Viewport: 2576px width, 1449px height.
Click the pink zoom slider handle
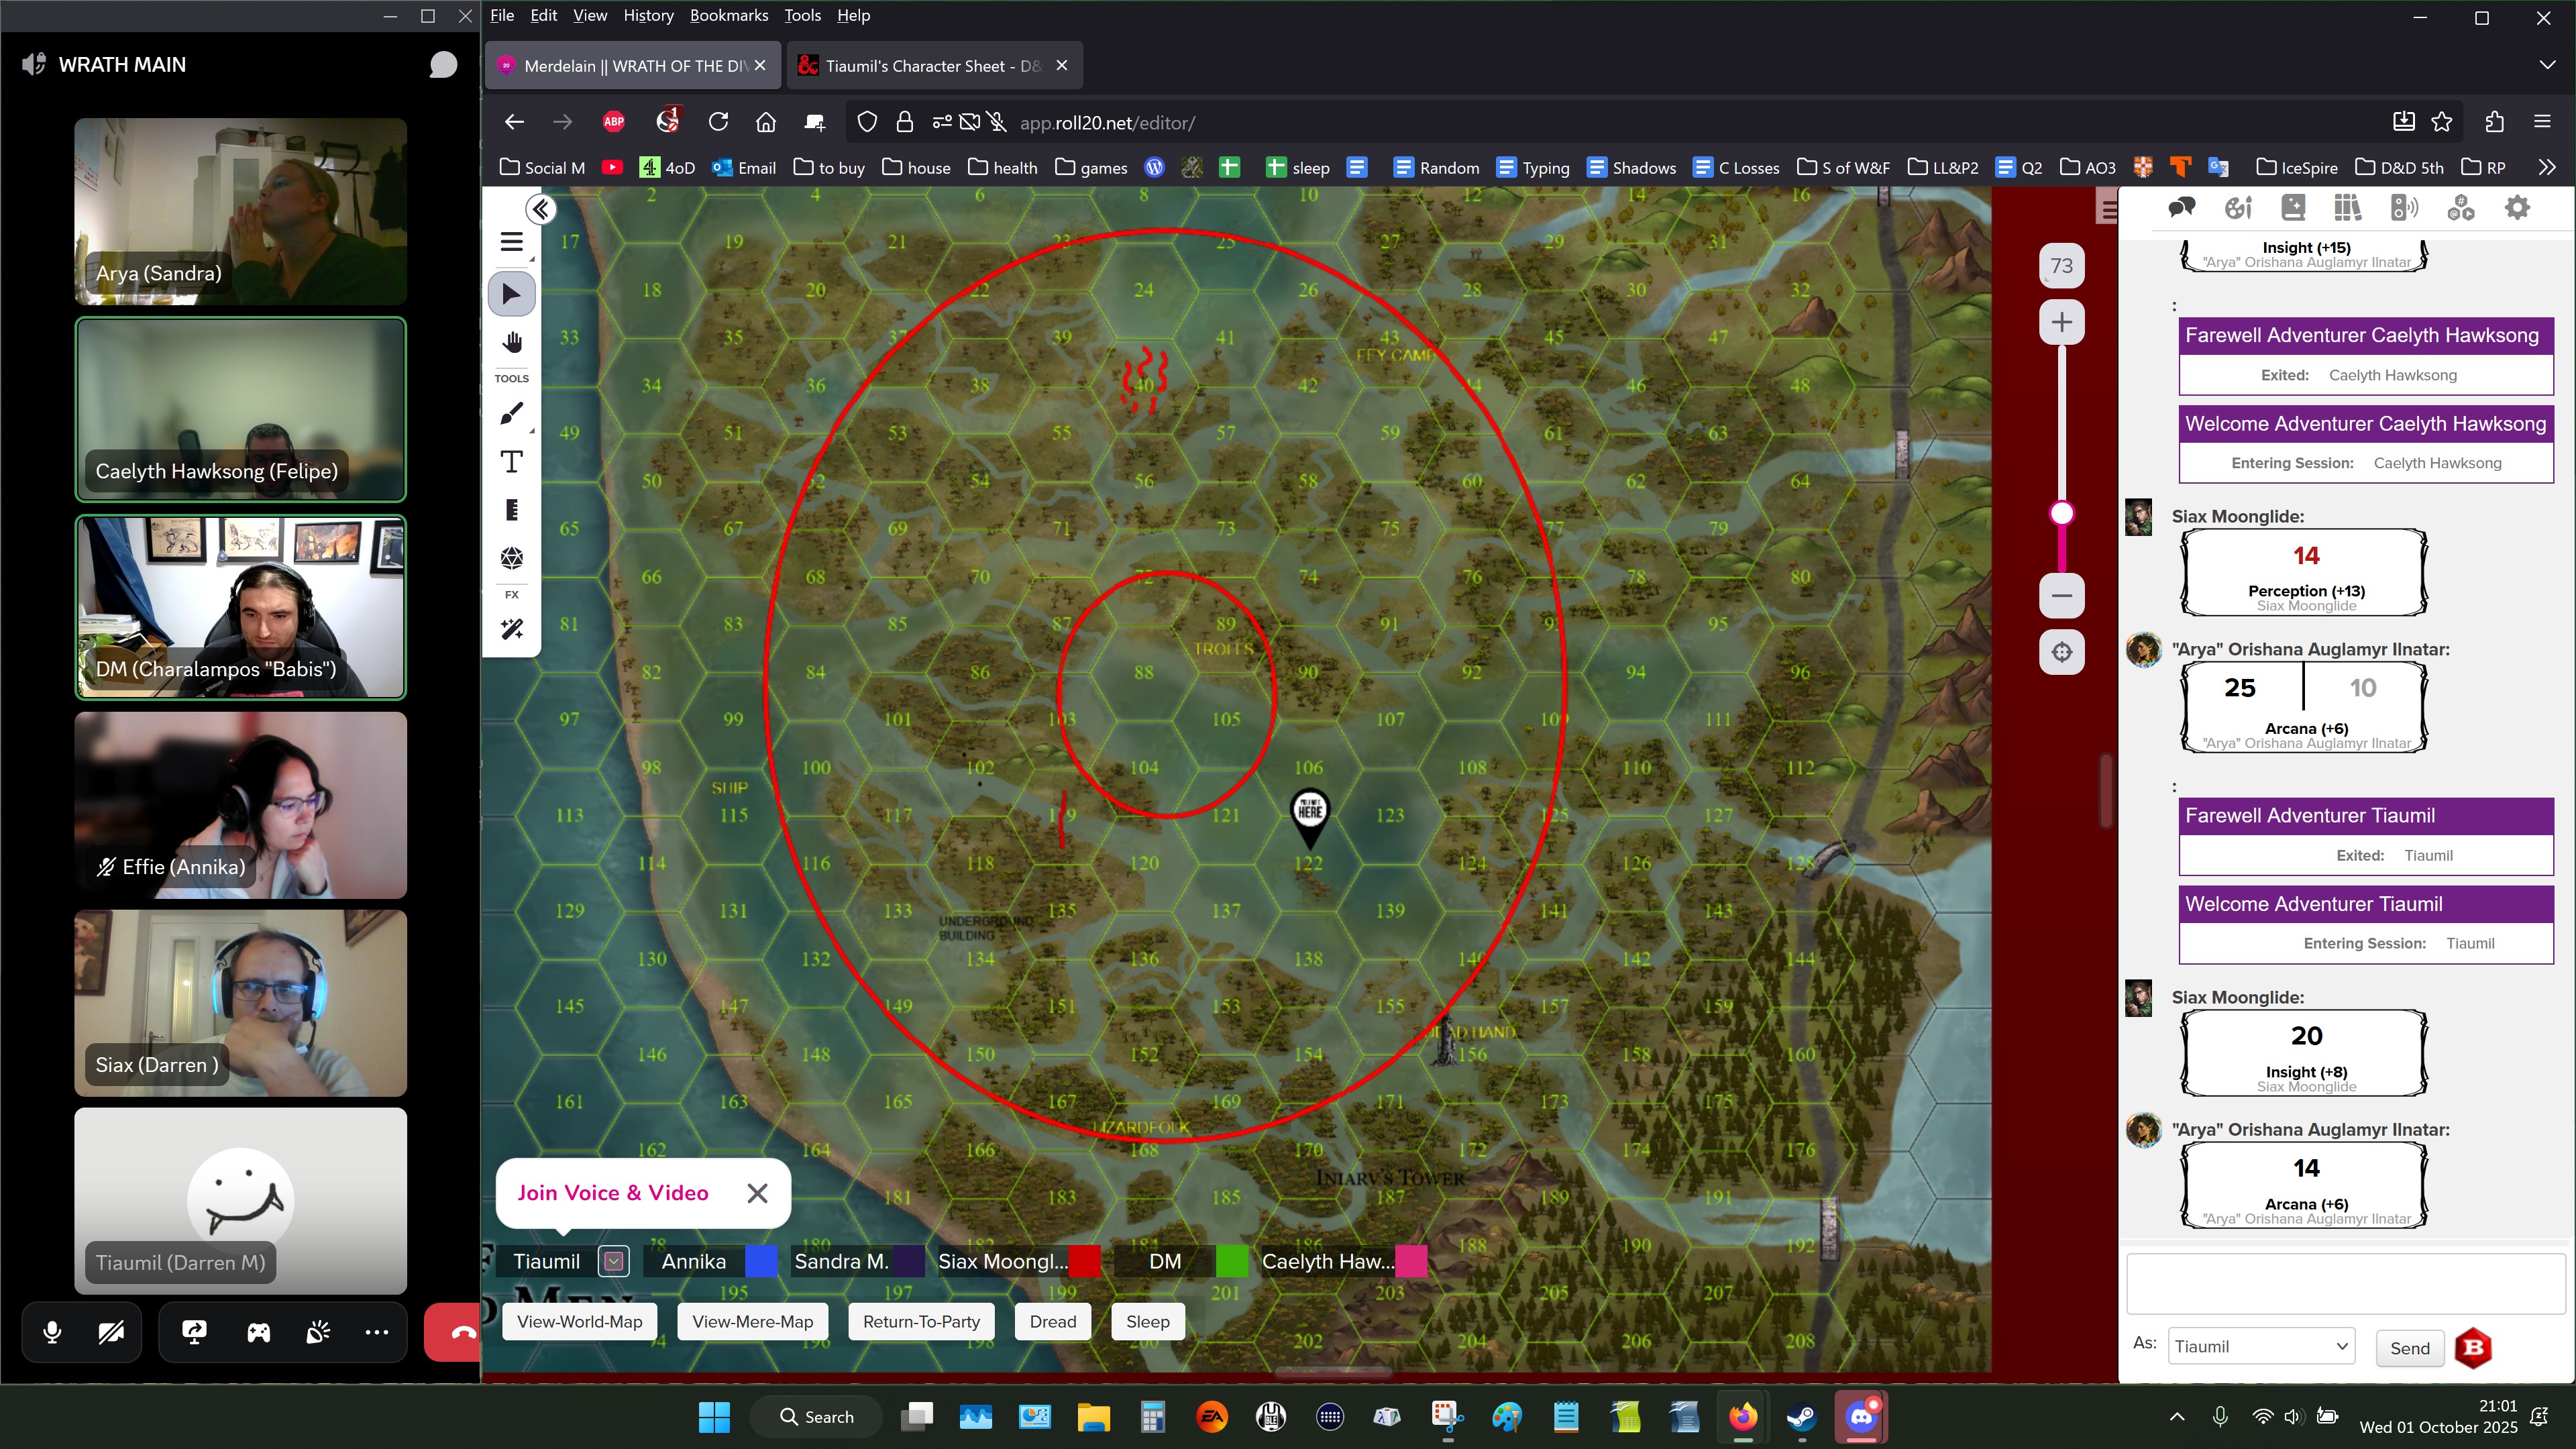click(2061, 513)
